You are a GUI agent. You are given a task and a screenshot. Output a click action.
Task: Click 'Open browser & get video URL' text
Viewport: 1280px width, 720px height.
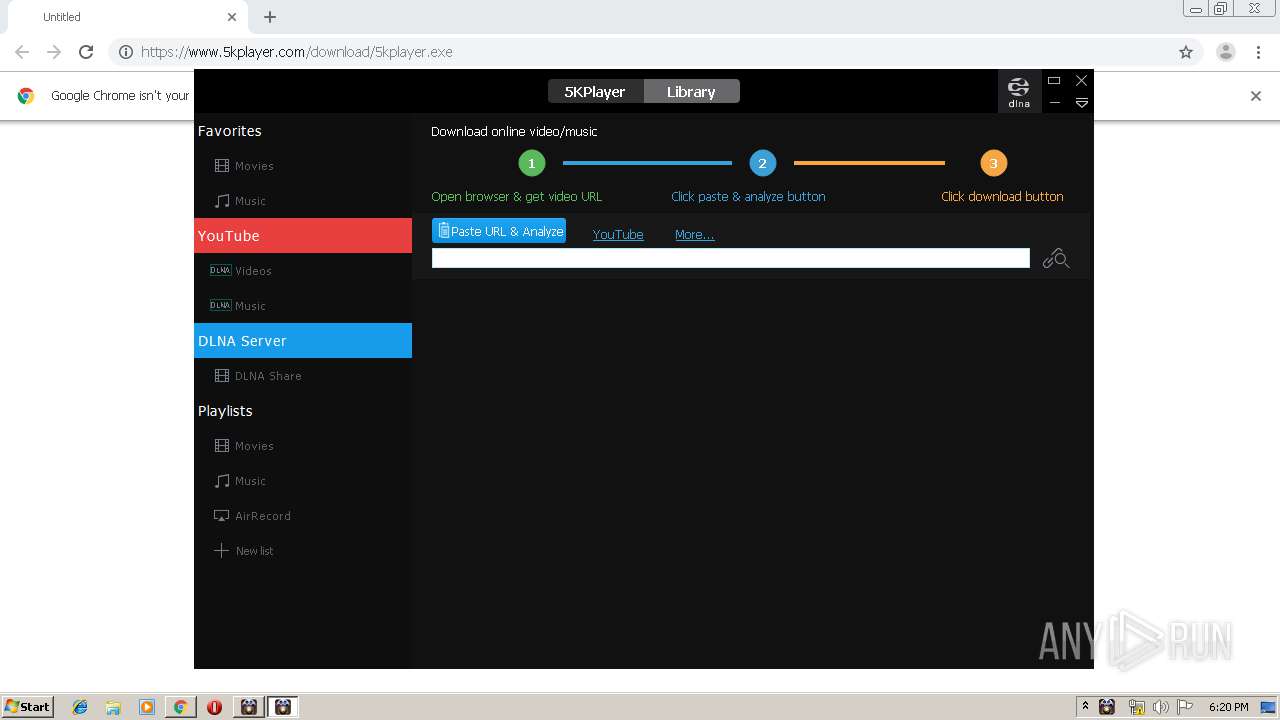coord(516,197)
